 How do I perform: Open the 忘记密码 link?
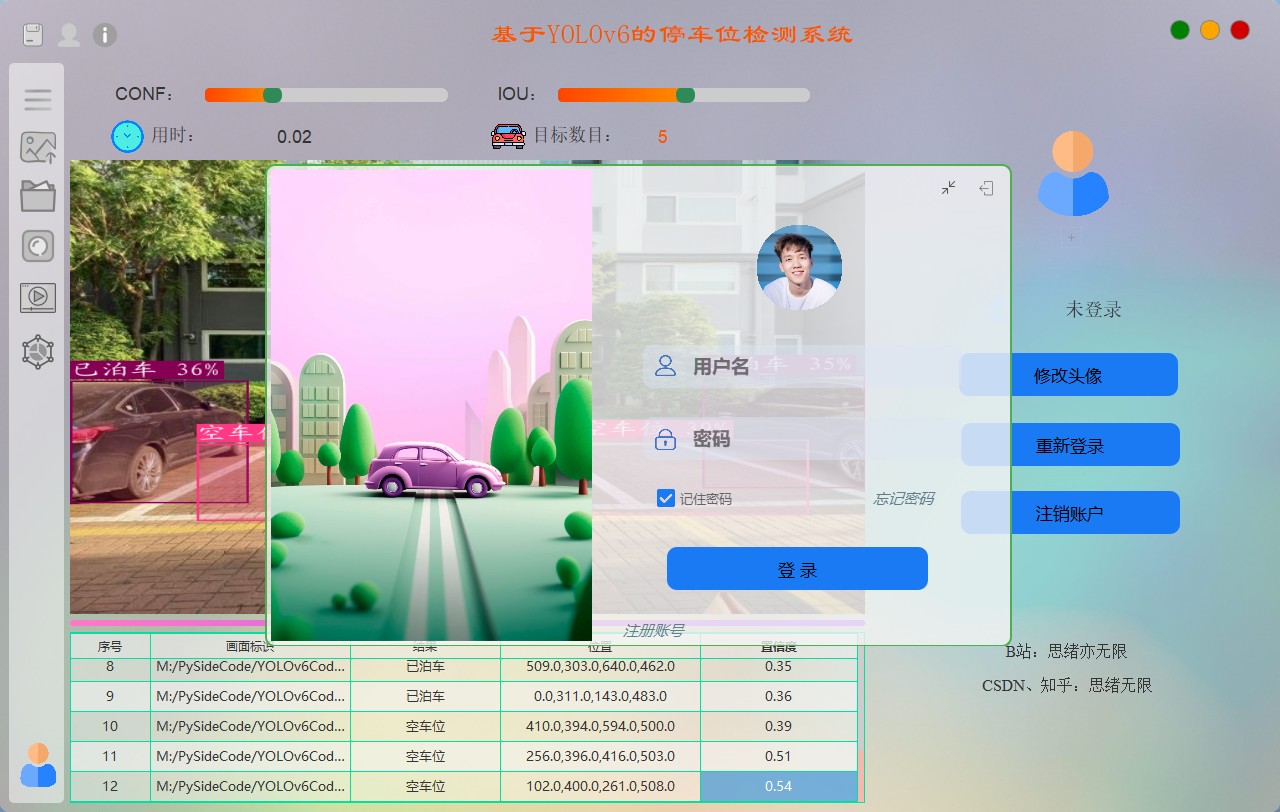(x=903, y=499)
